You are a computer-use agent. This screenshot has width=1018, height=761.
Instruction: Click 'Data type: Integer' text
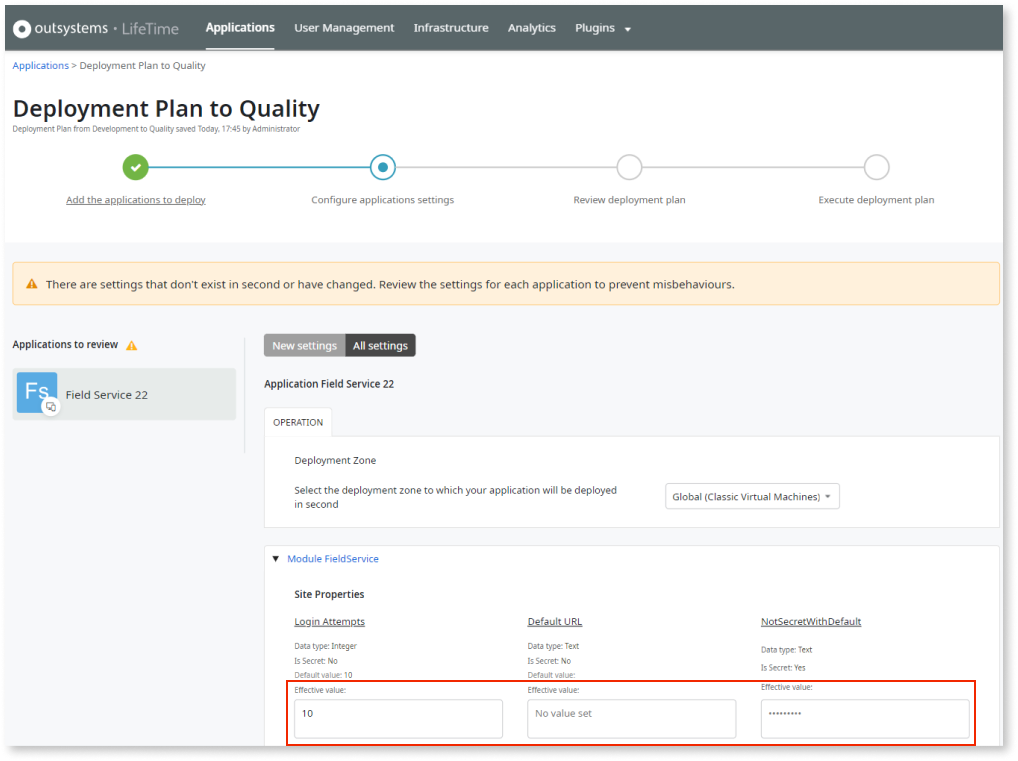pos(325,646)
